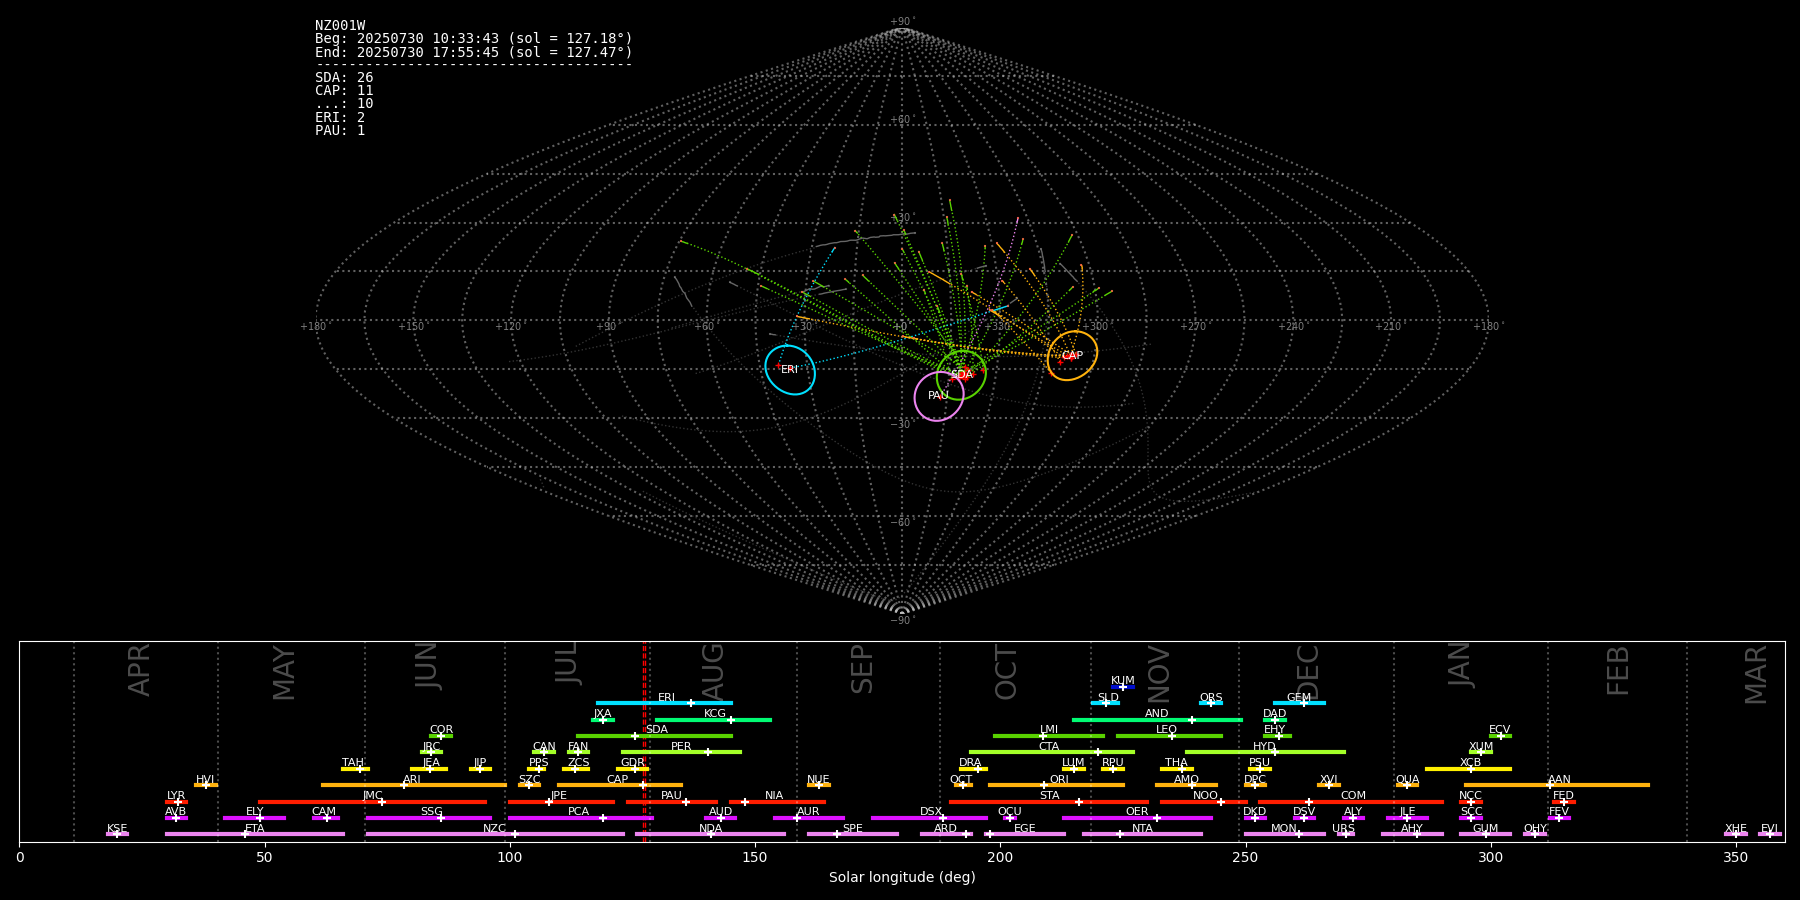Click the ETA shower bar in the timeline
Image resolution: width=1800 pixels, height=900 pixels.
[255, 834]
